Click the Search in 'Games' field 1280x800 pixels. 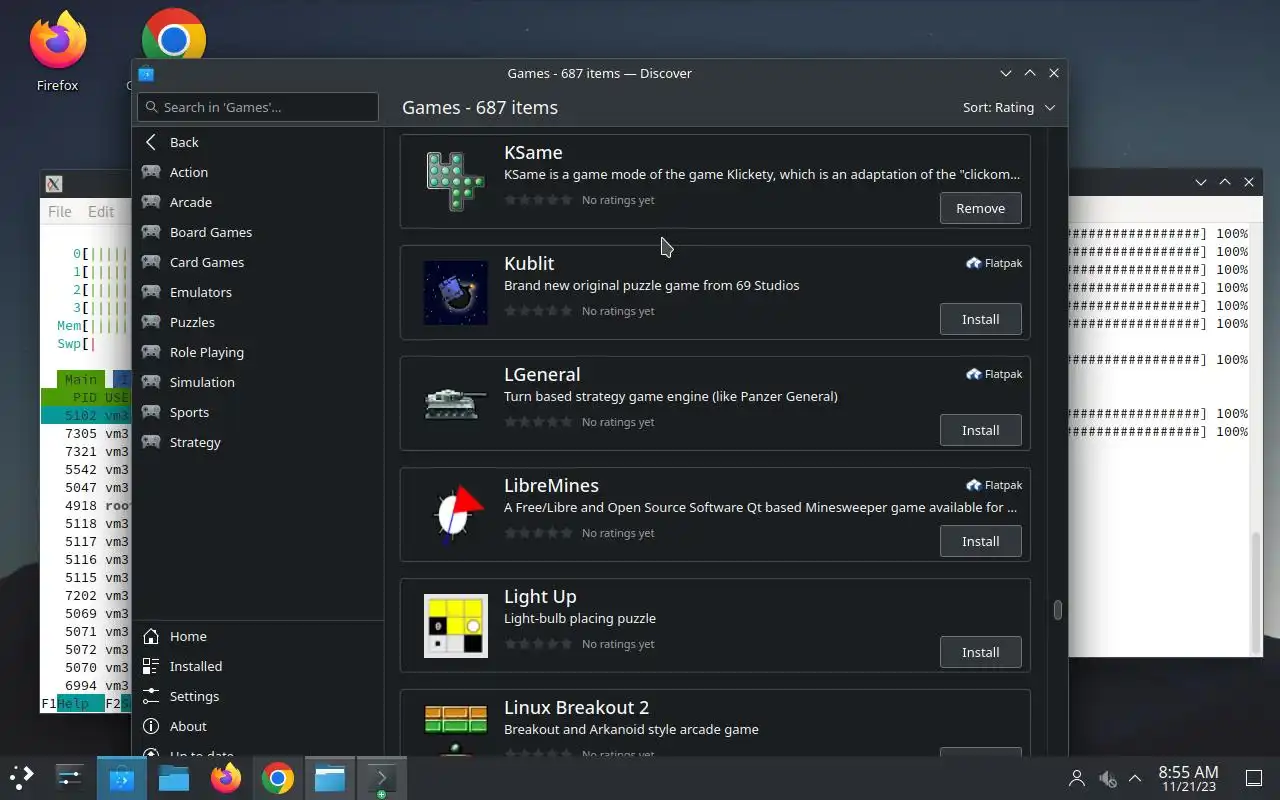258,107
